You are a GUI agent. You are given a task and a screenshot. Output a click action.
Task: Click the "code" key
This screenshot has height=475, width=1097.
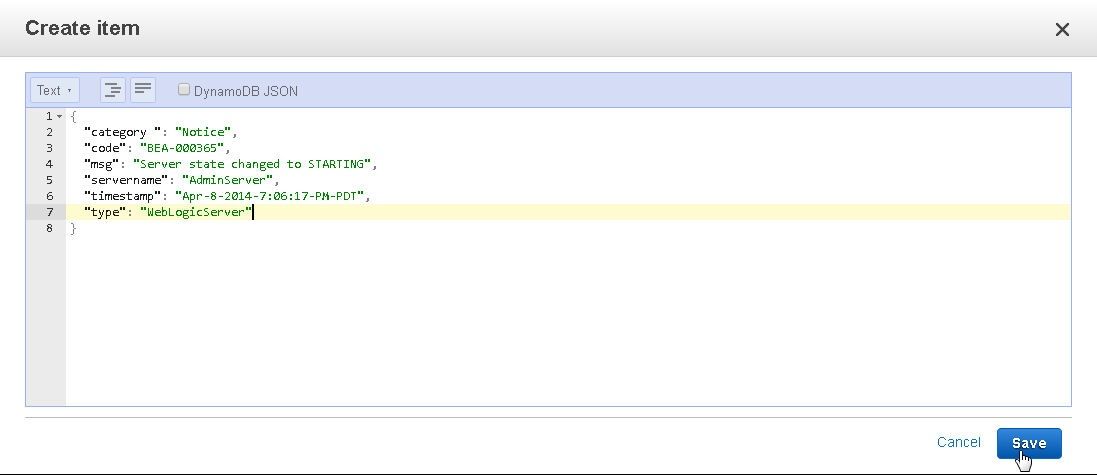[x=105, y=148]
